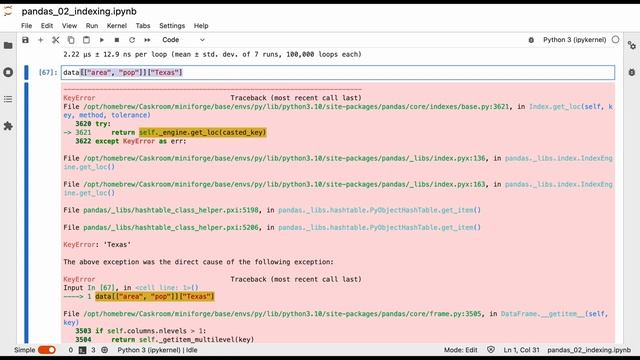This screenshot has height=360, width=640.
Task: Click the [67]: cell prompt label
Action: click(48, 73)
